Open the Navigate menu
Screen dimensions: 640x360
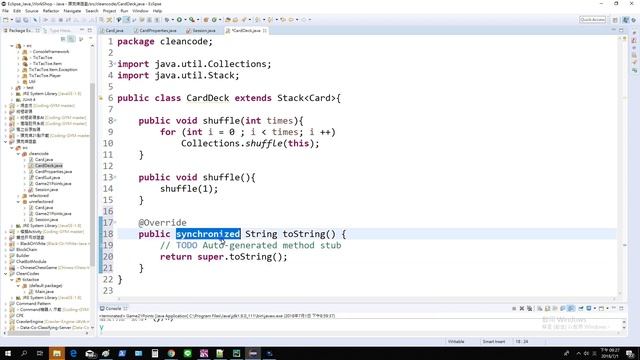pyautogui.click(x=72, y=11)
